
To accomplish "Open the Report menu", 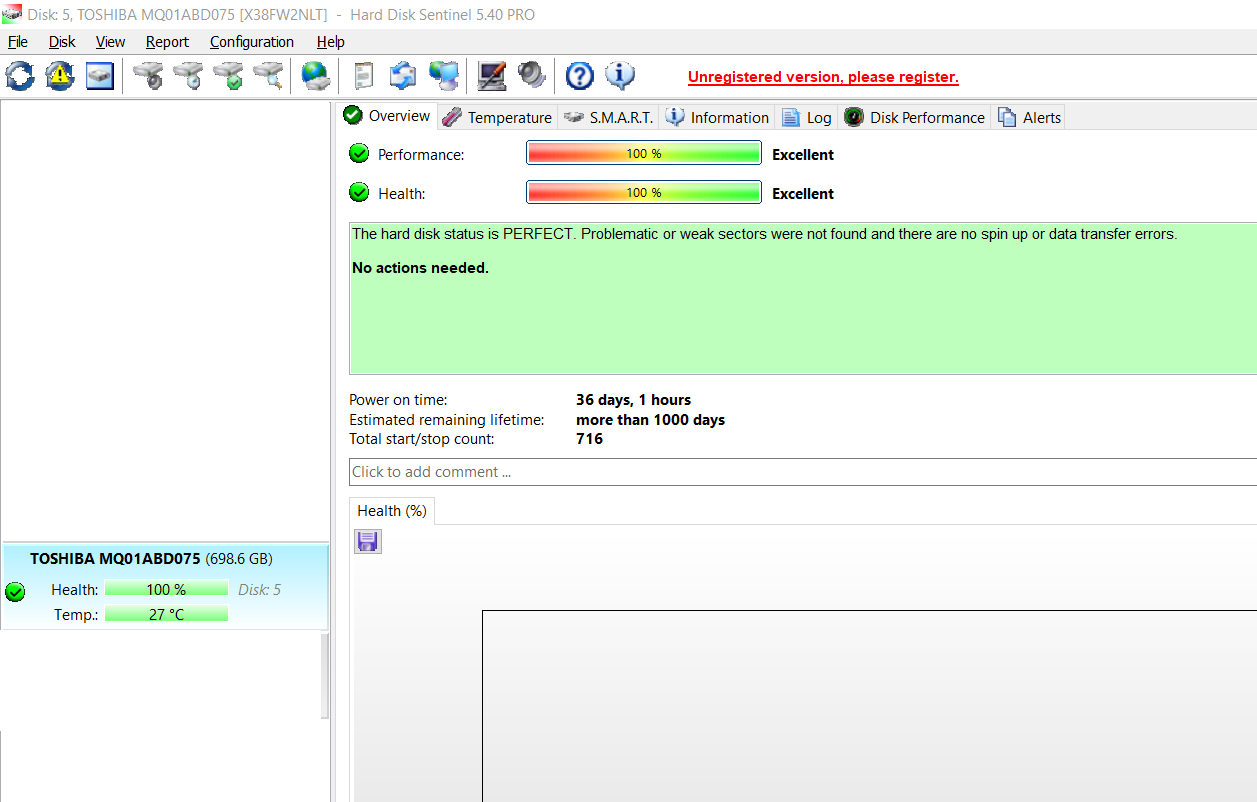I will click(167, 42).
